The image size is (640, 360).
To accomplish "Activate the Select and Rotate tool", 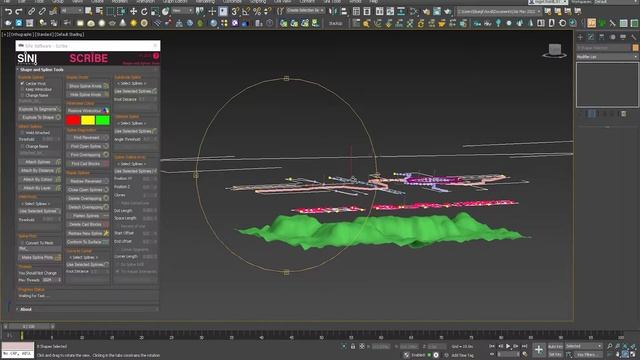I will (144, 12).
